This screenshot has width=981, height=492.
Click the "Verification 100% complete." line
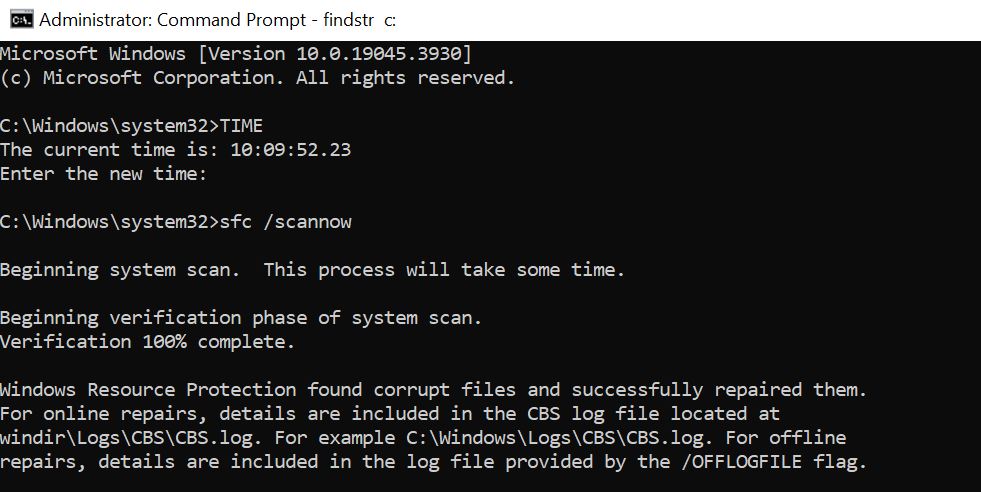click(148, 342)
